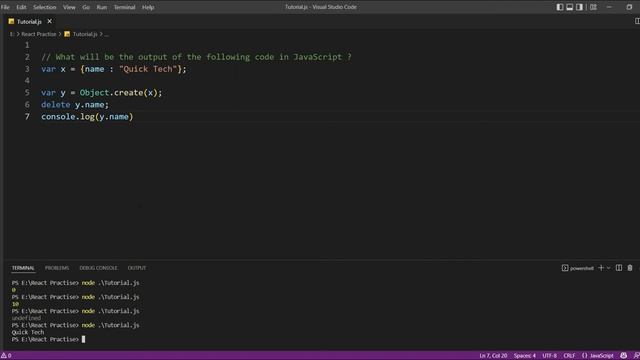Viewport: 640px width, 360px height.
Task: Click the JS file icon in breadcrumb
Action: pyautogui.click(x=67, y=34)
